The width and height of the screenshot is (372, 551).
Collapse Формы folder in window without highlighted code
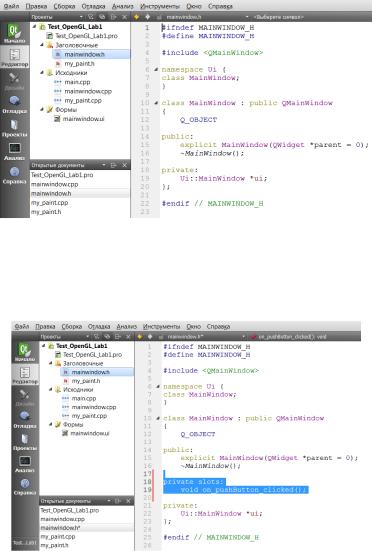pyautogui.click(x=42, y=109)
